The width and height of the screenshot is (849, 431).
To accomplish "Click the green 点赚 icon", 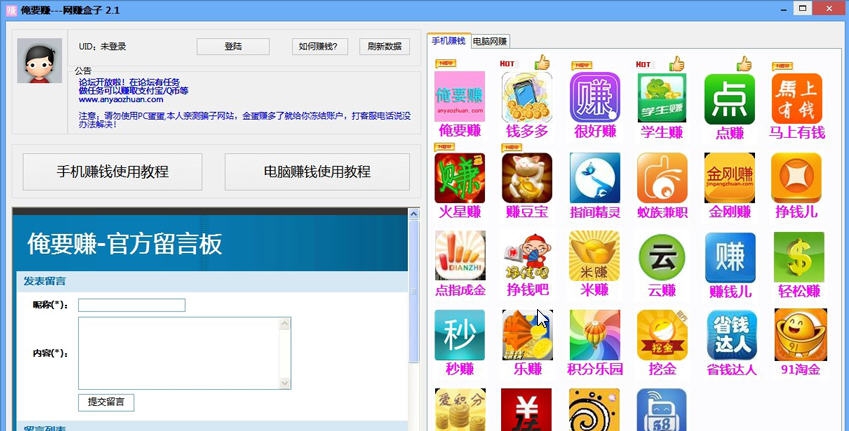I will (729, 99).
